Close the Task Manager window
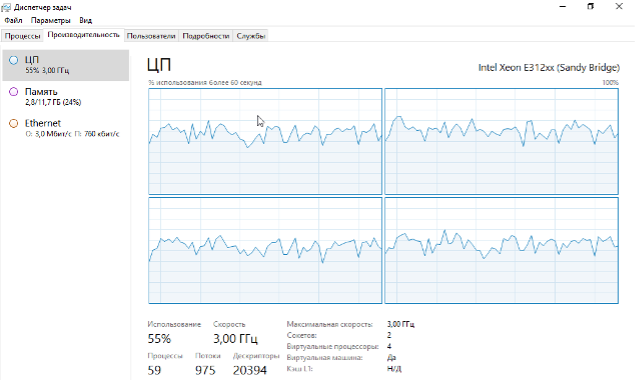The height and width of the screenshot is (380, 636). 619,6
